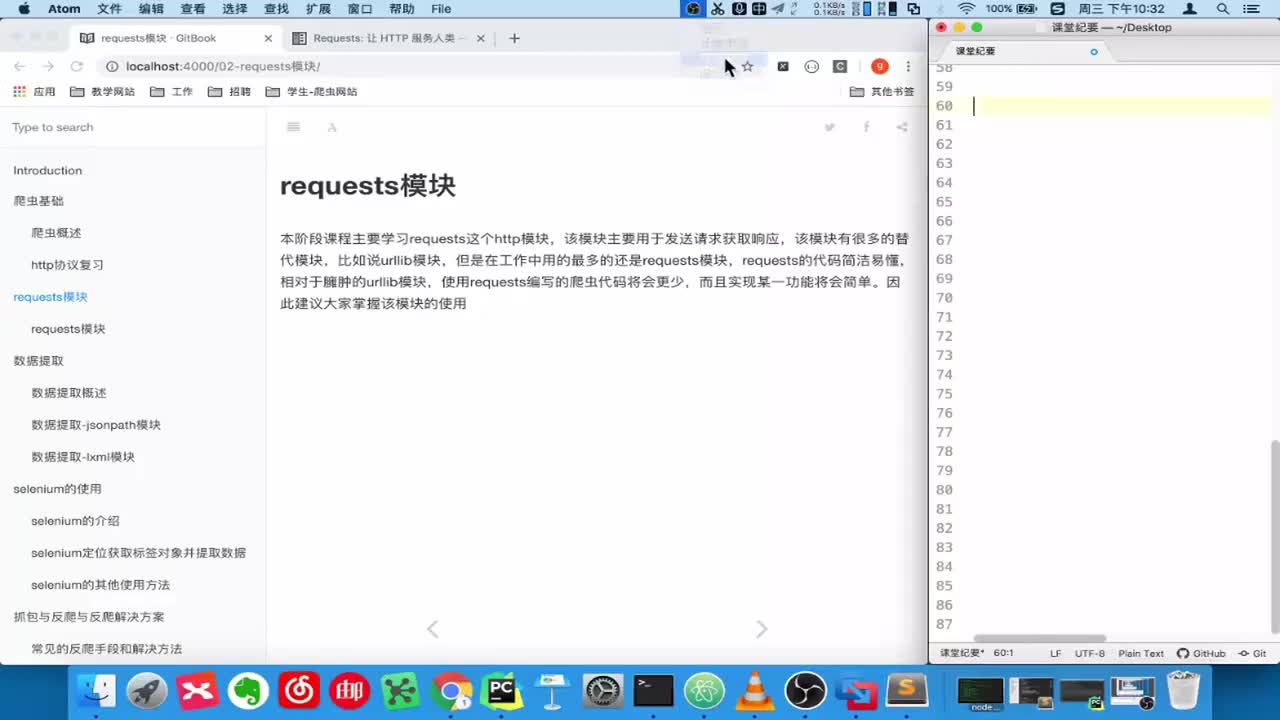Open selenium的介绍 sidebar entry
The image size is (1280, 720).
pos(75,521)
